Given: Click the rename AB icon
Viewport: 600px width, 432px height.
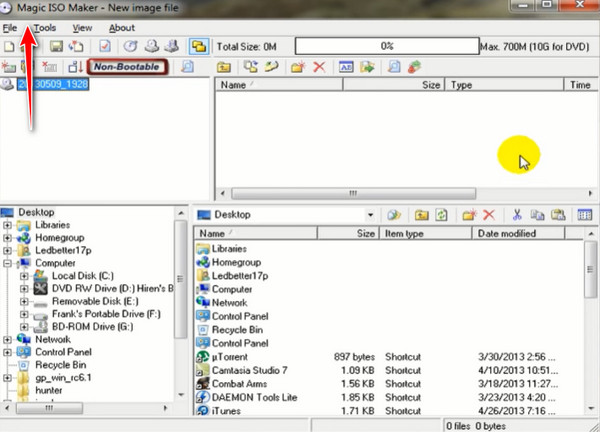Looking at the screenshot, I should (346, 67).
